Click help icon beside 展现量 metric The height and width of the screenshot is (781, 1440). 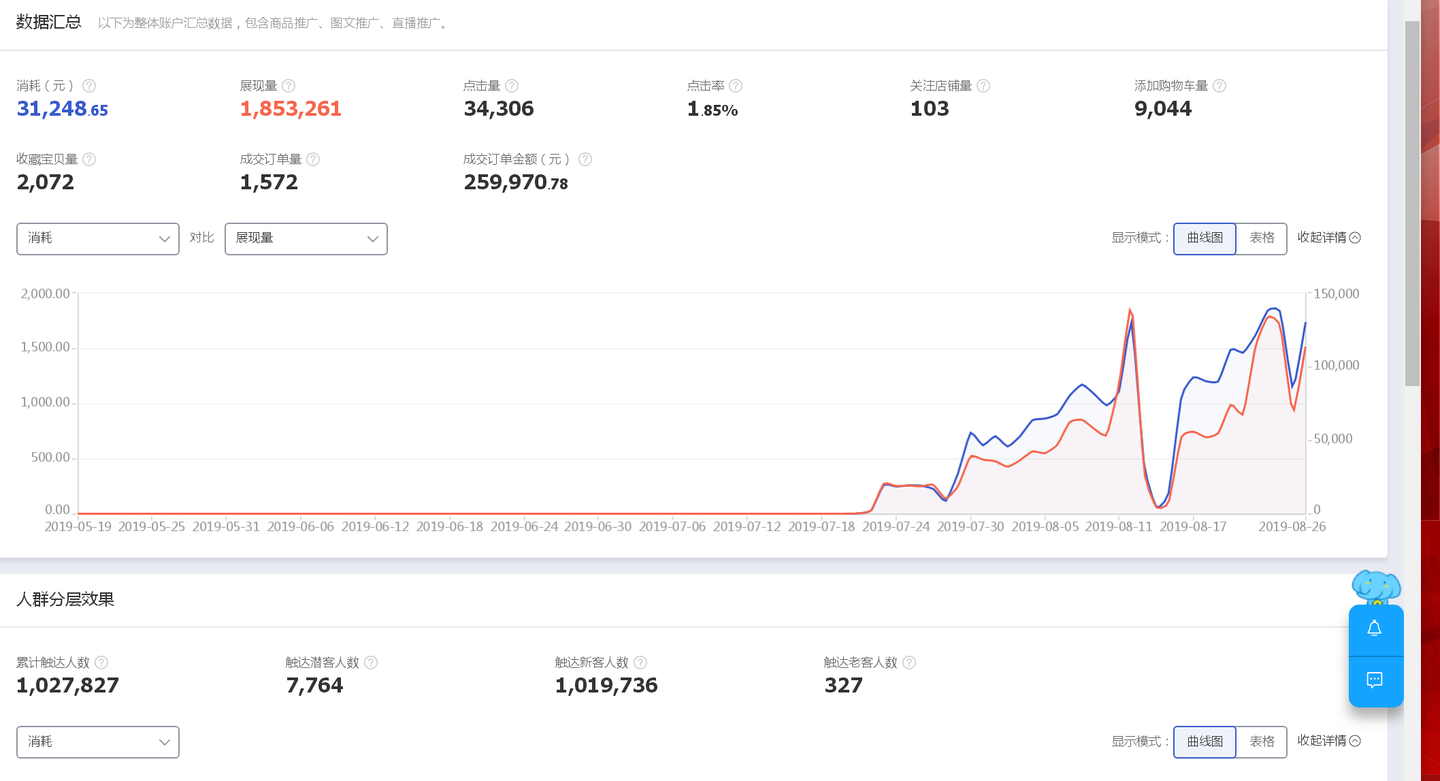pos(288,86)
